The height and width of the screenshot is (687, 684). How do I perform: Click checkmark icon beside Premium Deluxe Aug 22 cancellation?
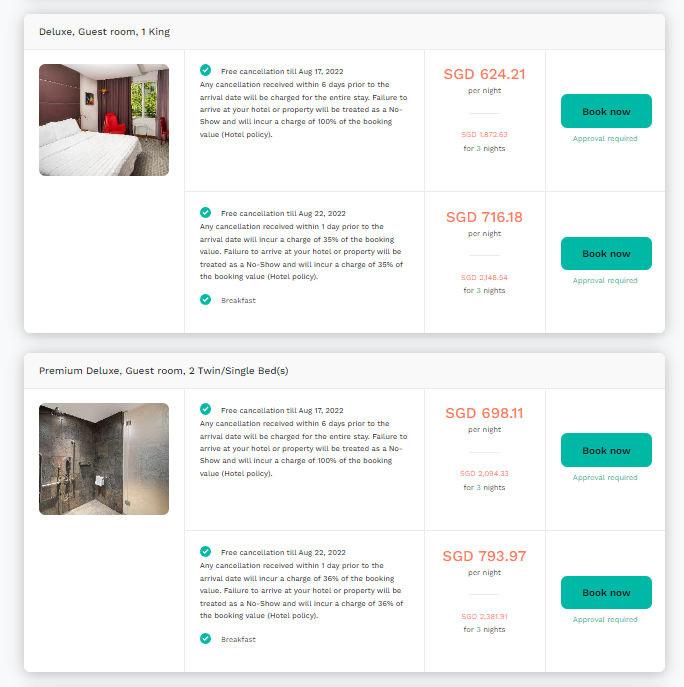(x=205, y=552)
